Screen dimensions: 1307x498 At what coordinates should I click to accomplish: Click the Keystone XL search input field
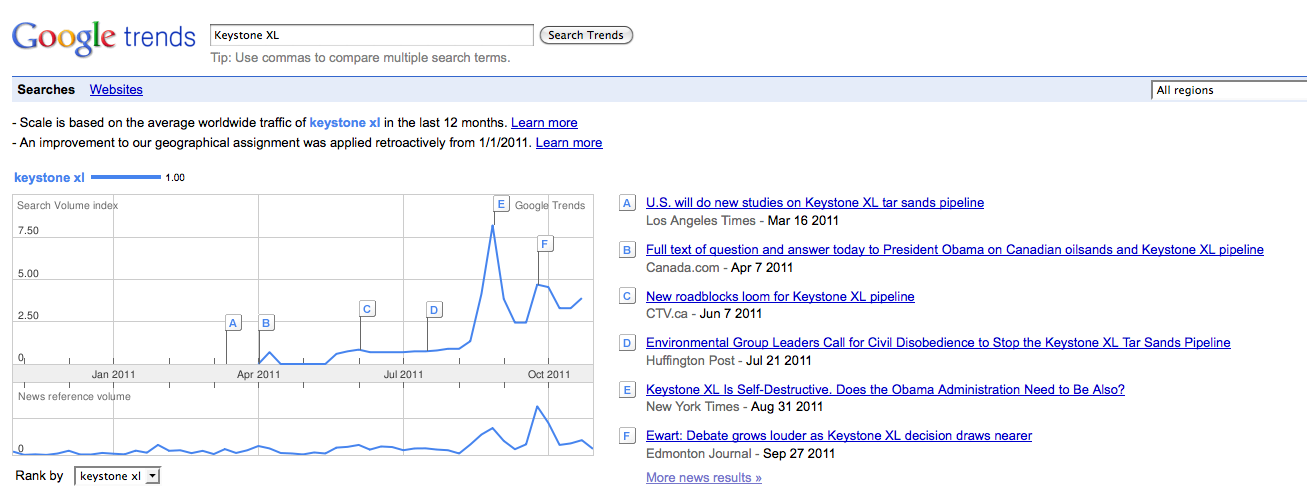click(371, 35)
